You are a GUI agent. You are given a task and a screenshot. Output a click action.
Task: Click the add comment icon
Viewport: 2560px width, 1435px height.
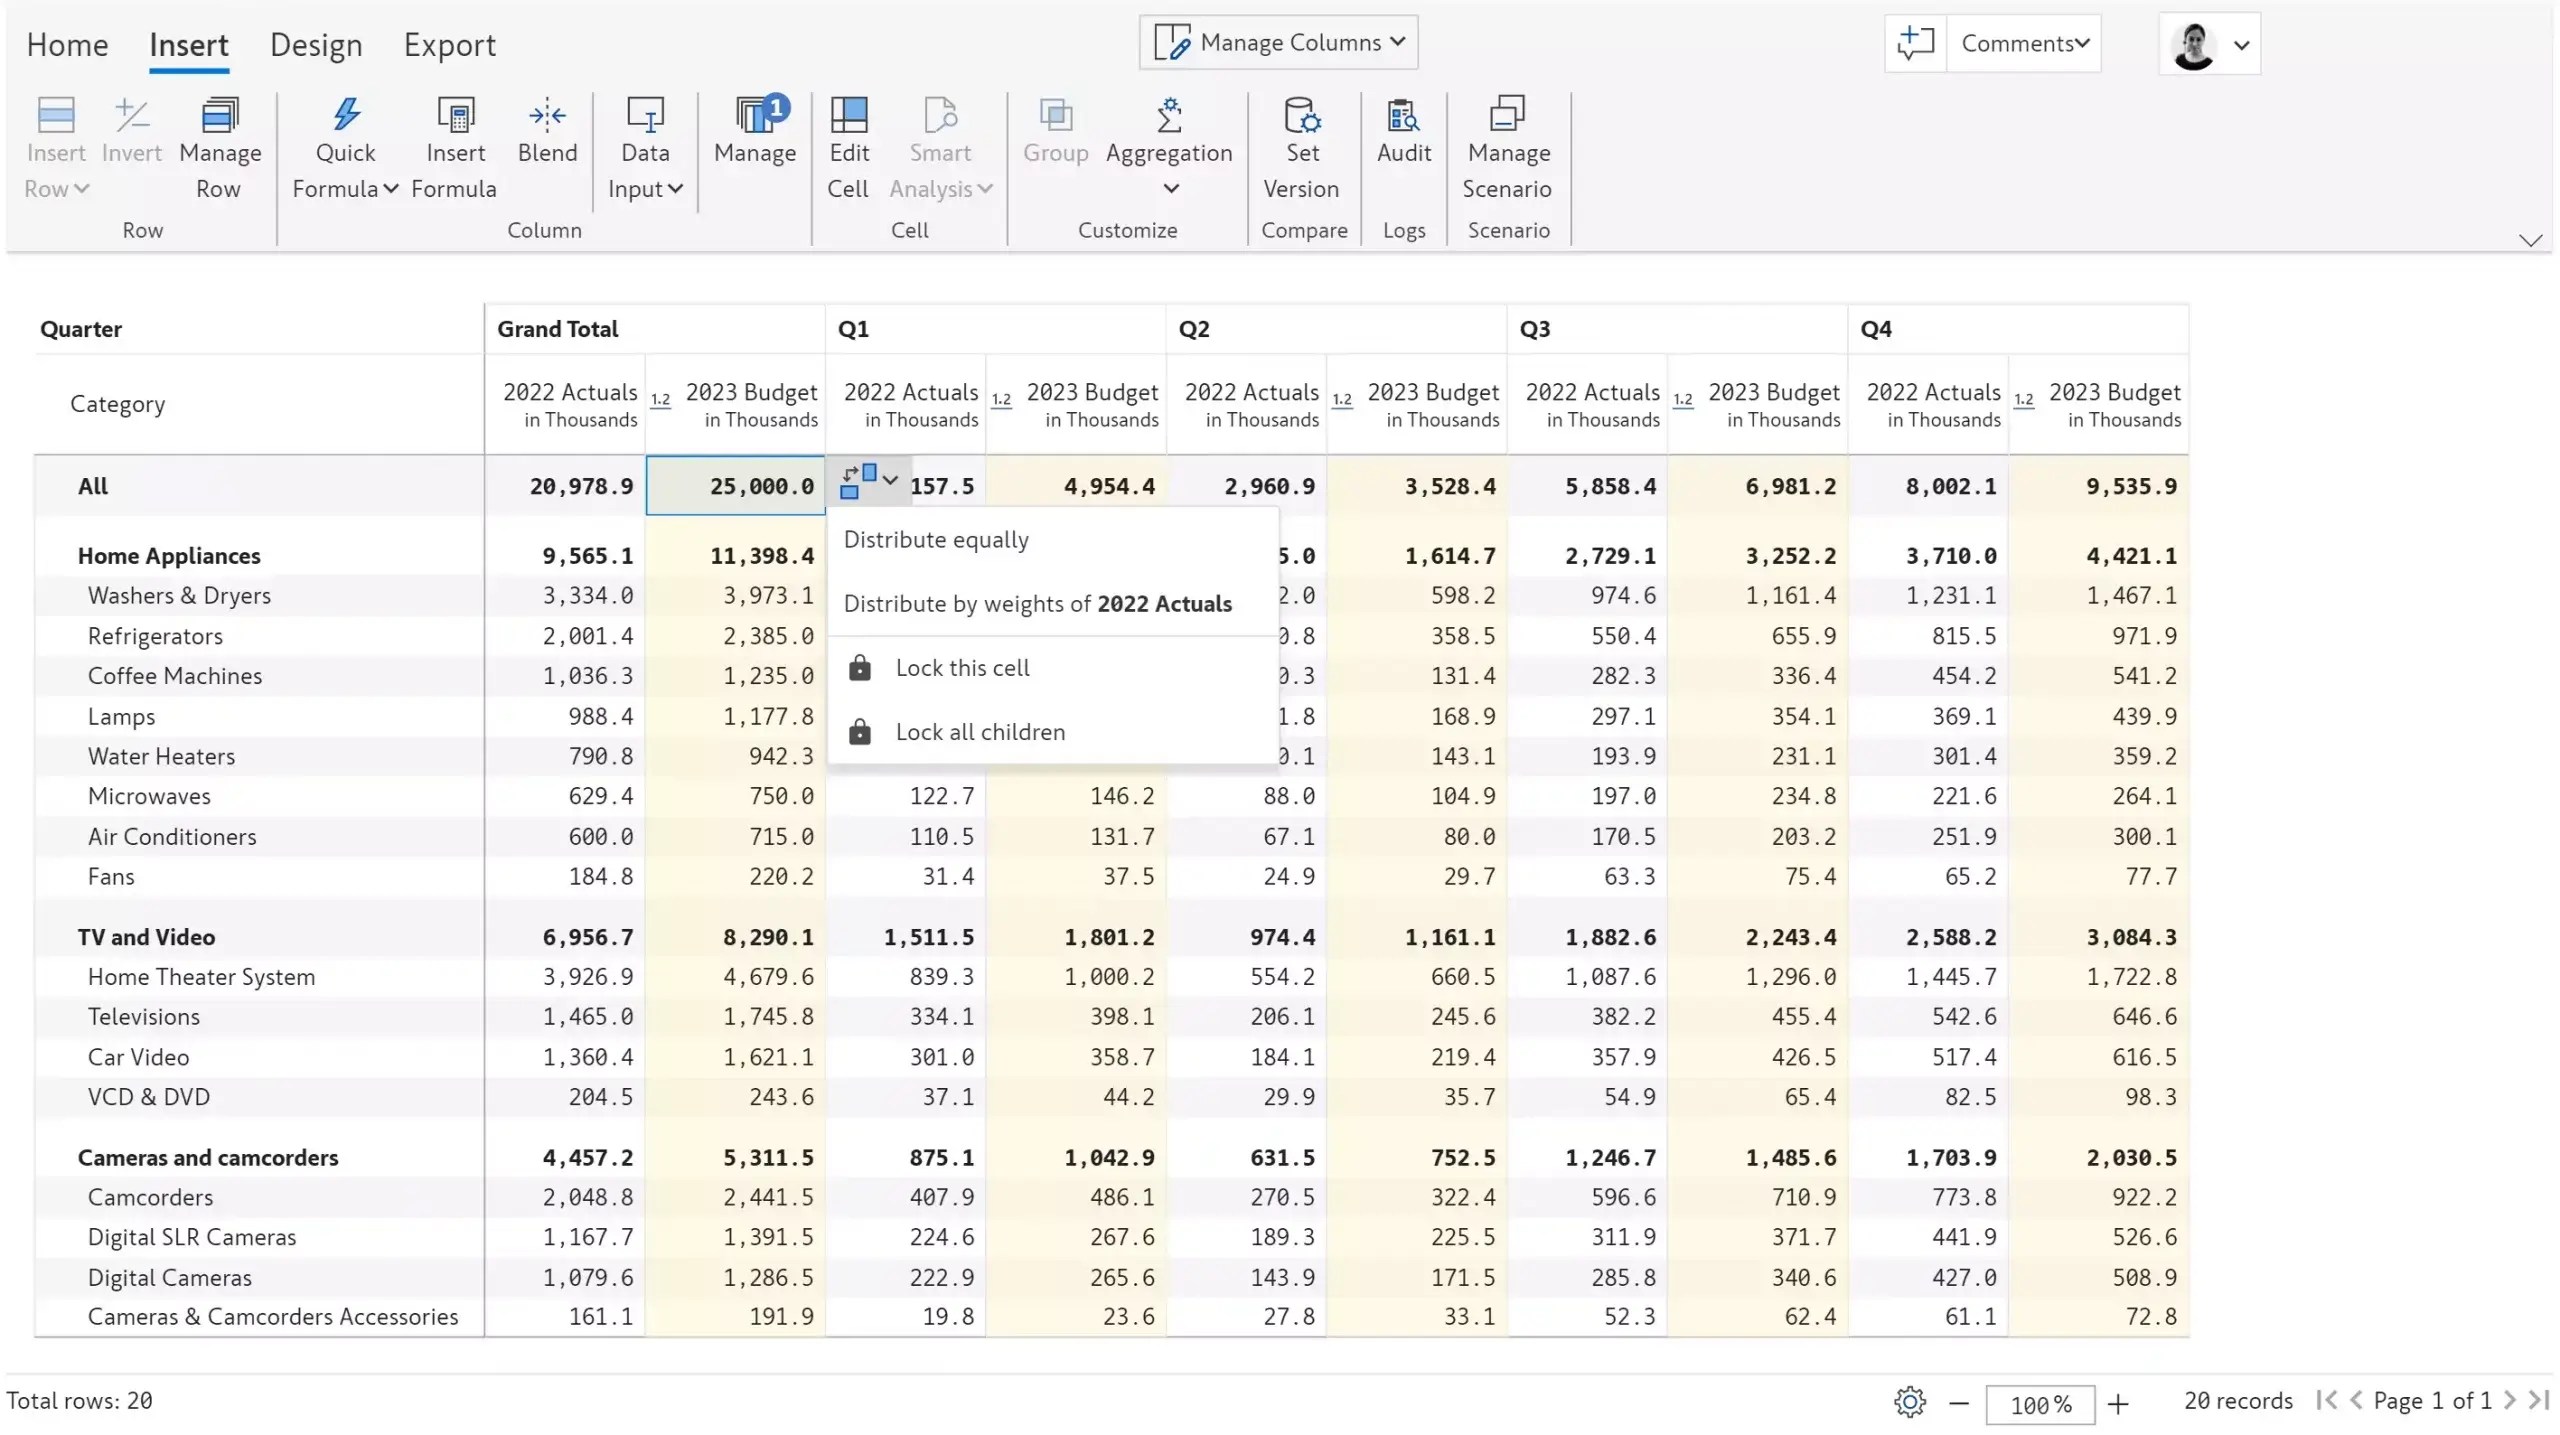(x=1915, y=43)
